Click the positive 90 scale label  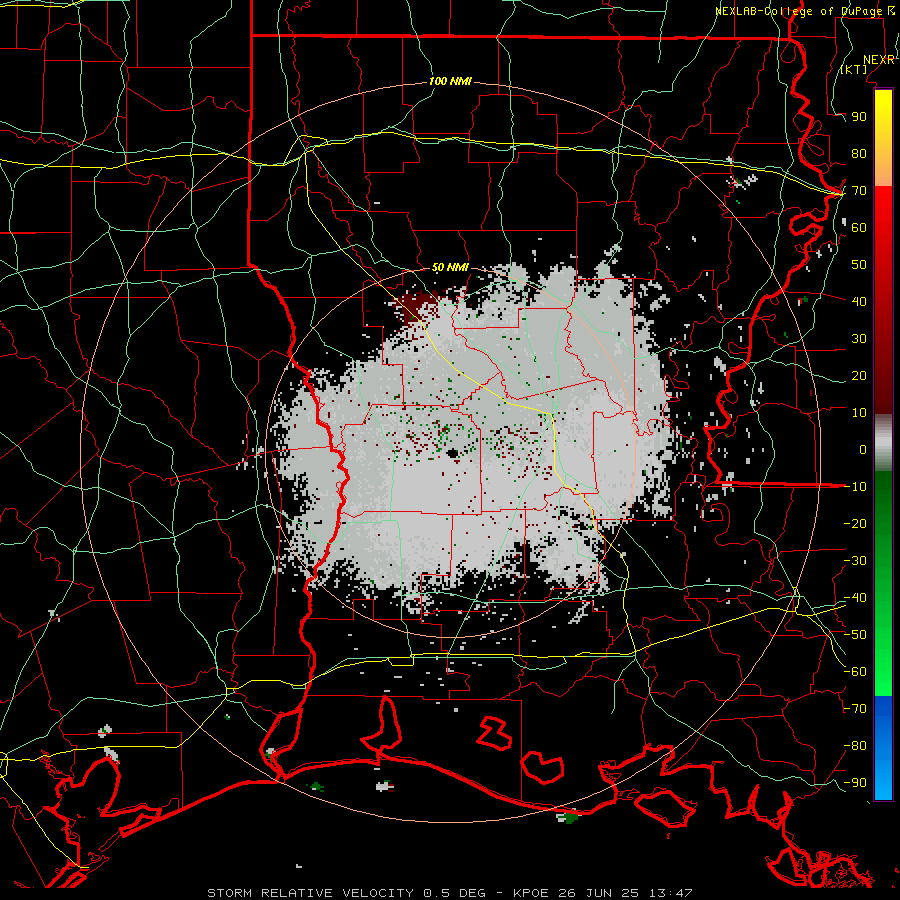[x=859, y=117]
